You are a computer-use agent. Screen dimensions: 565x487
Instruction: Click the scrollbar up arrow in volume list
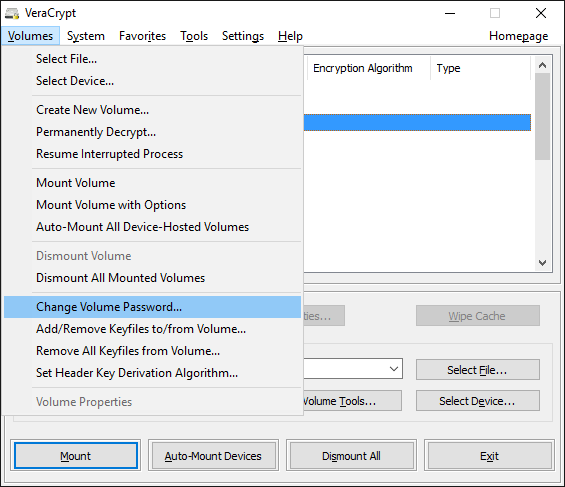(542, 65)
